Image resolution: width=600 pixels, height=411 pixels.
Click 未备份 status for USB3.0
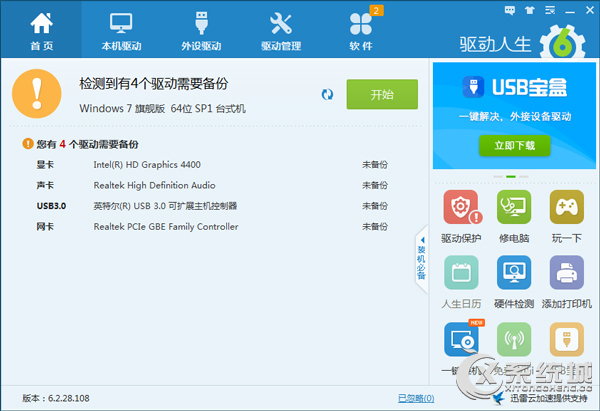tap(375, 206)
